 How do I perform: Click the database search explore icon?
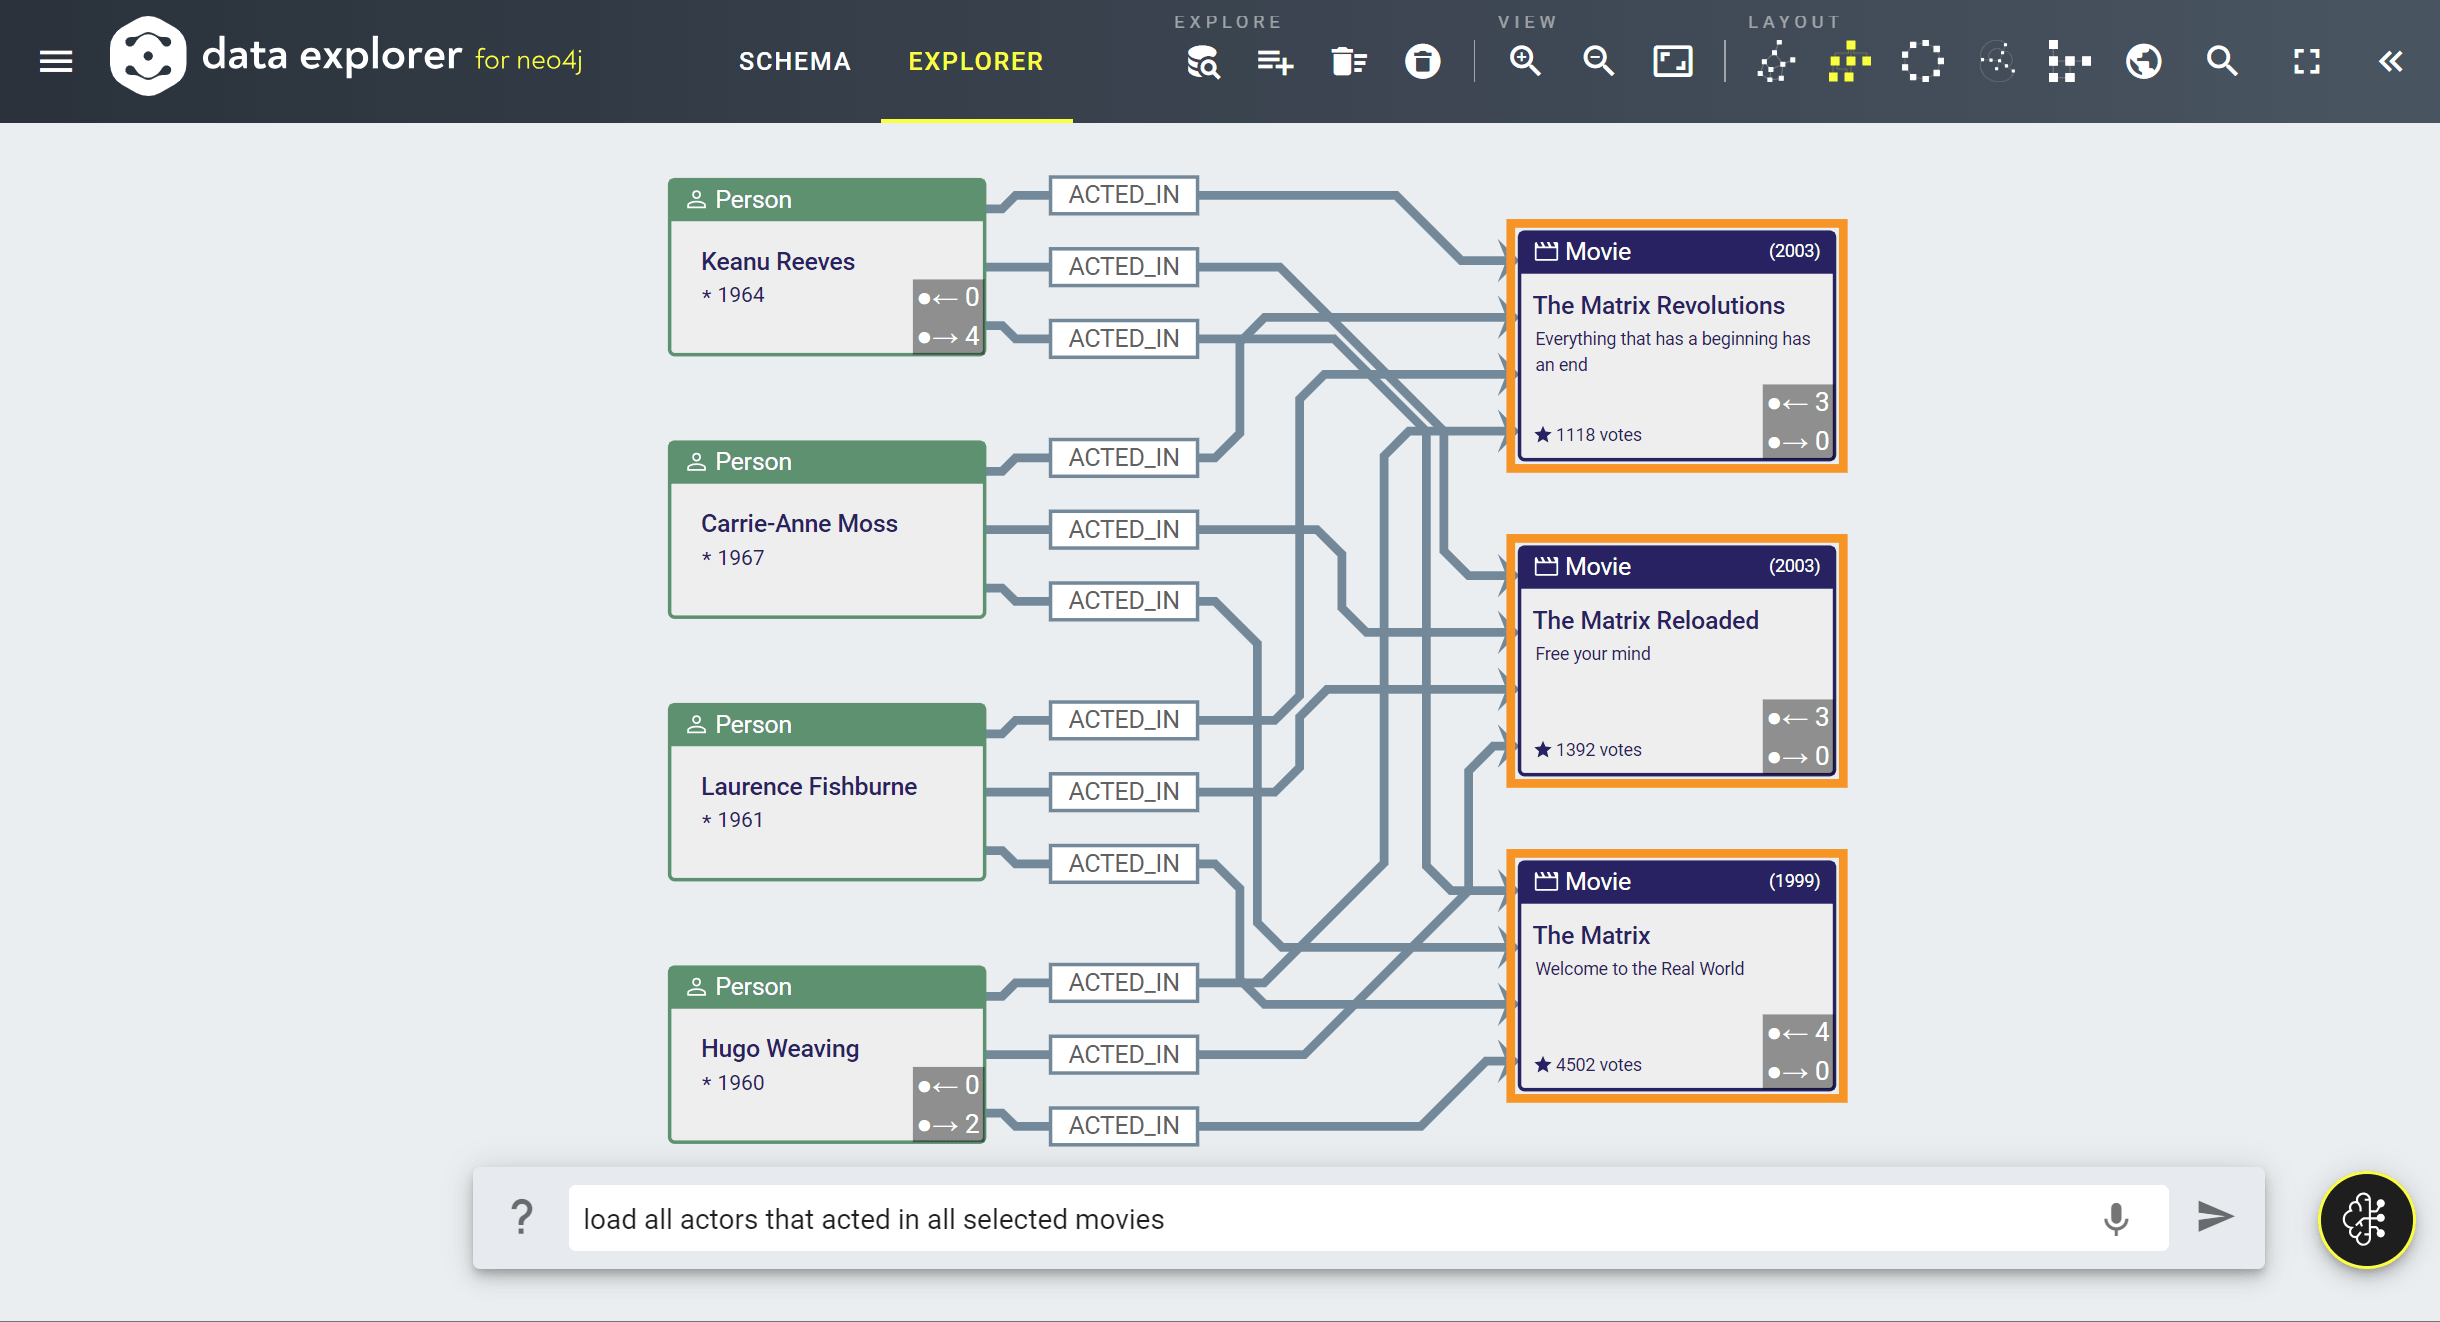pos(1203,62)
